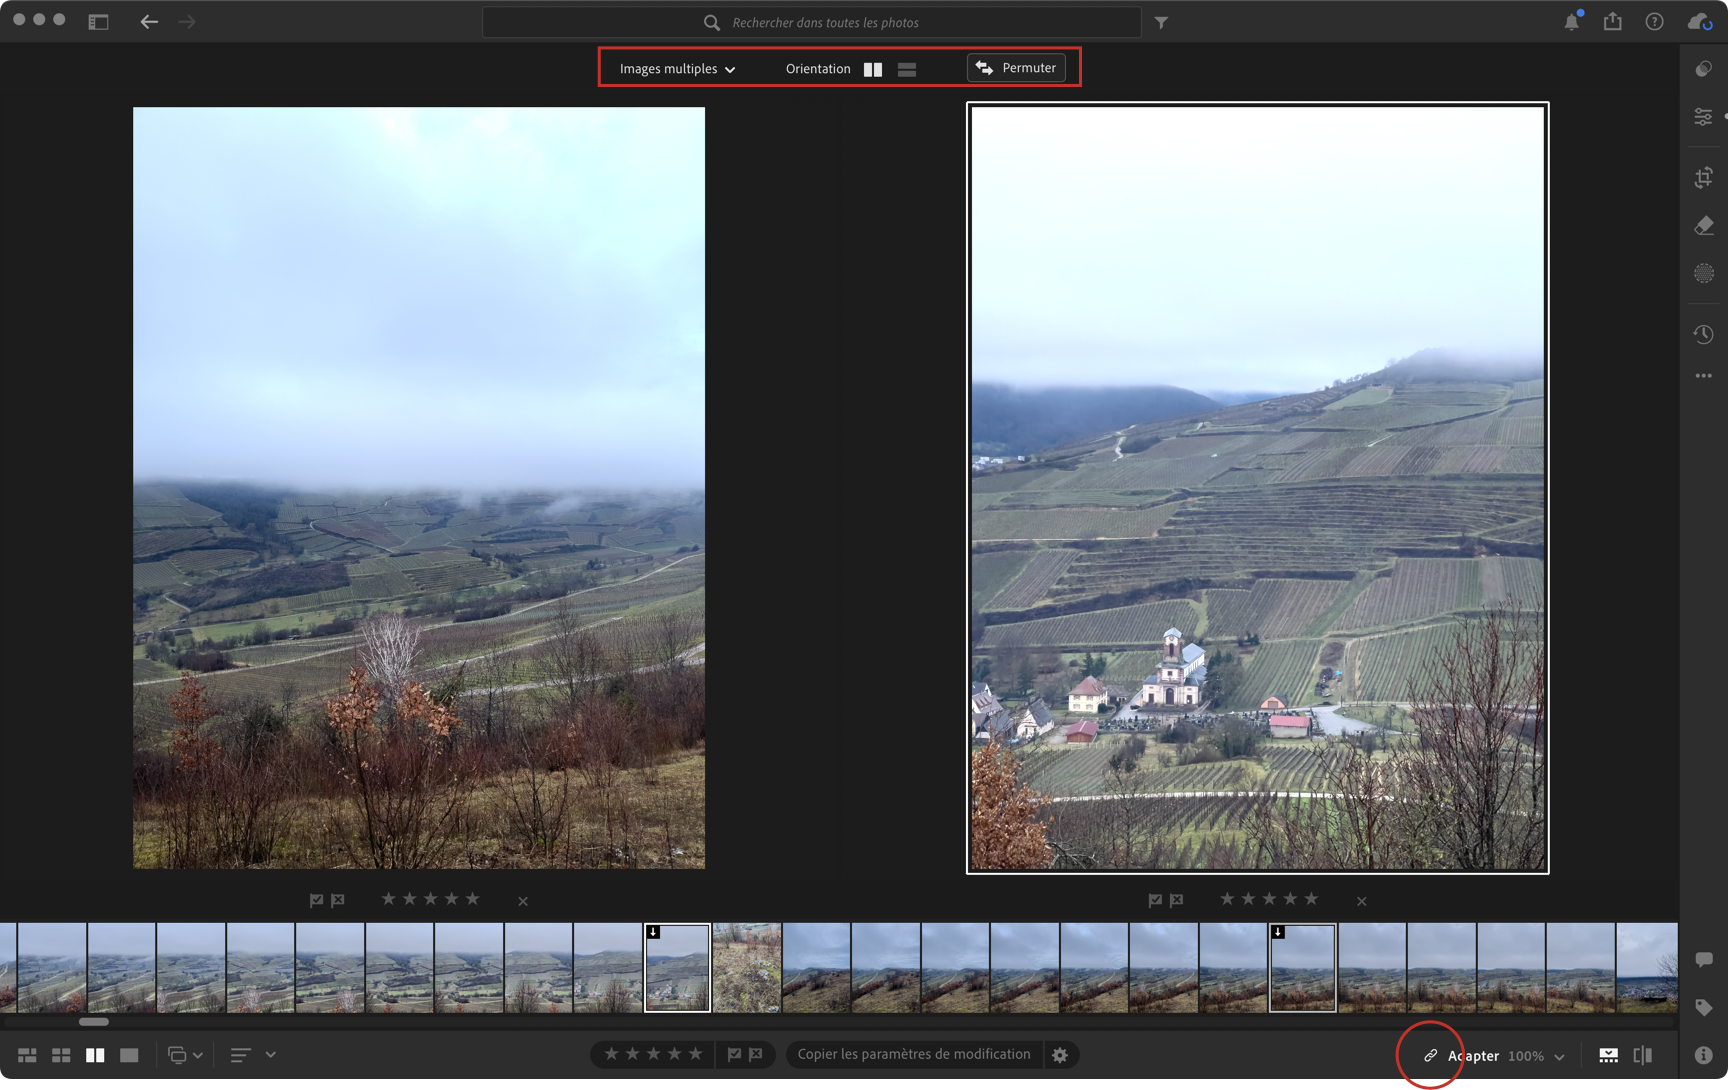
Task: Click the share export icon
Action: click(x=1613, y=21)
